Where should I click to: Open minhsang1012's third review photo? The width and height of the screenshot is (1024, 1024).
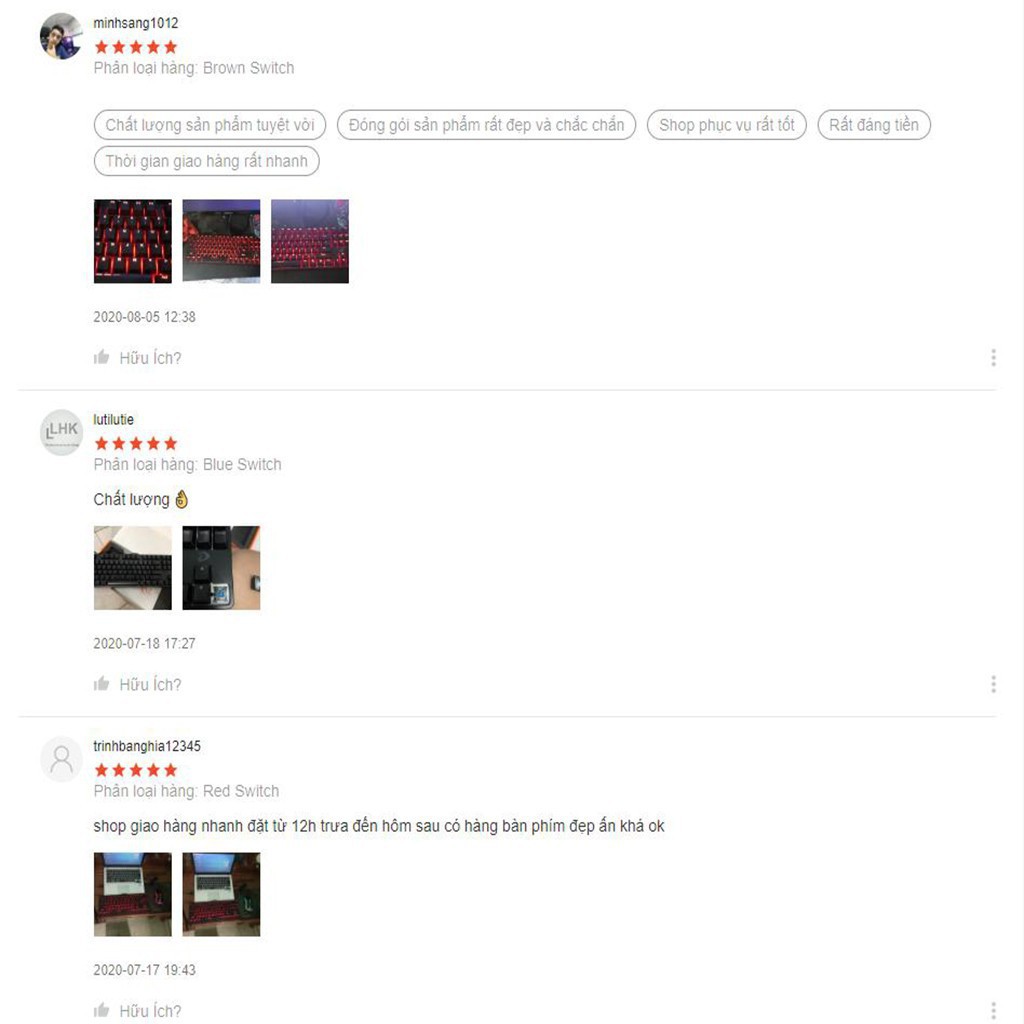310,241
